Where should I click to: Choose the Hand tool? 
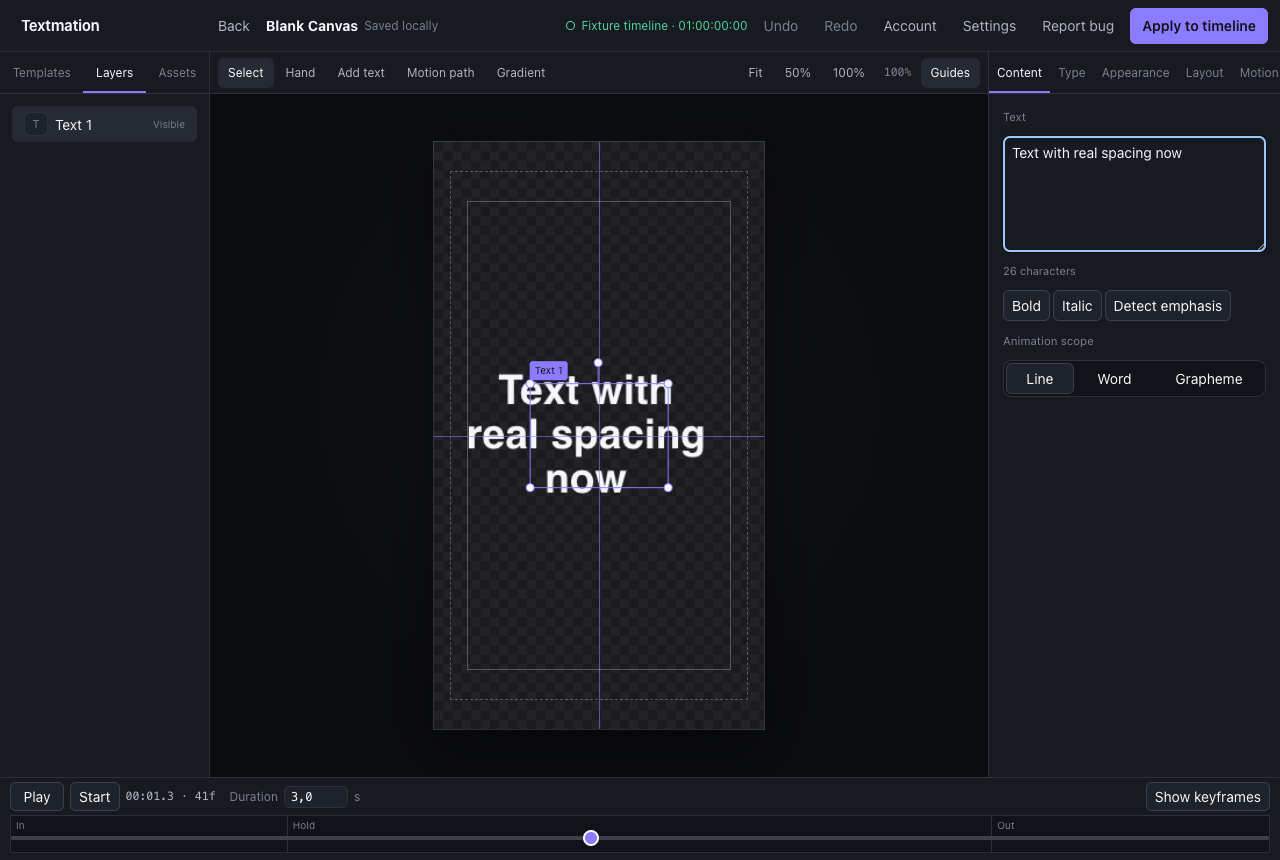coord(300,73)
